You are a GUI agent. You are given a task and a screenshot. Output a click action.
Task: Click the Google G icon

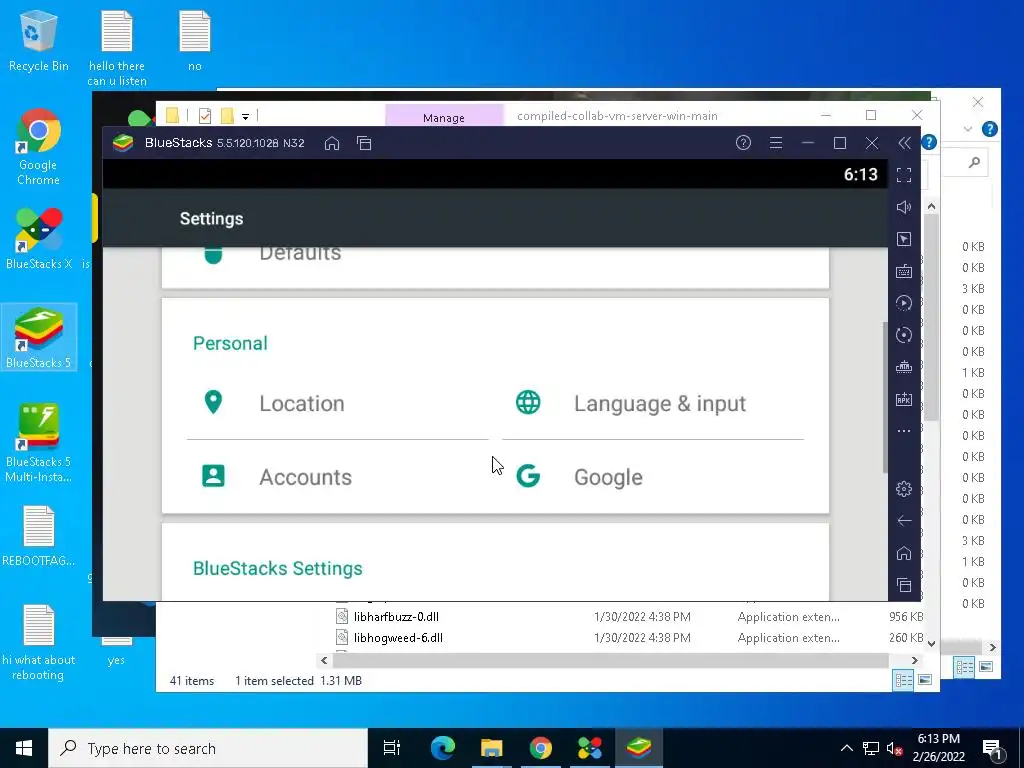tap(528, 476)
